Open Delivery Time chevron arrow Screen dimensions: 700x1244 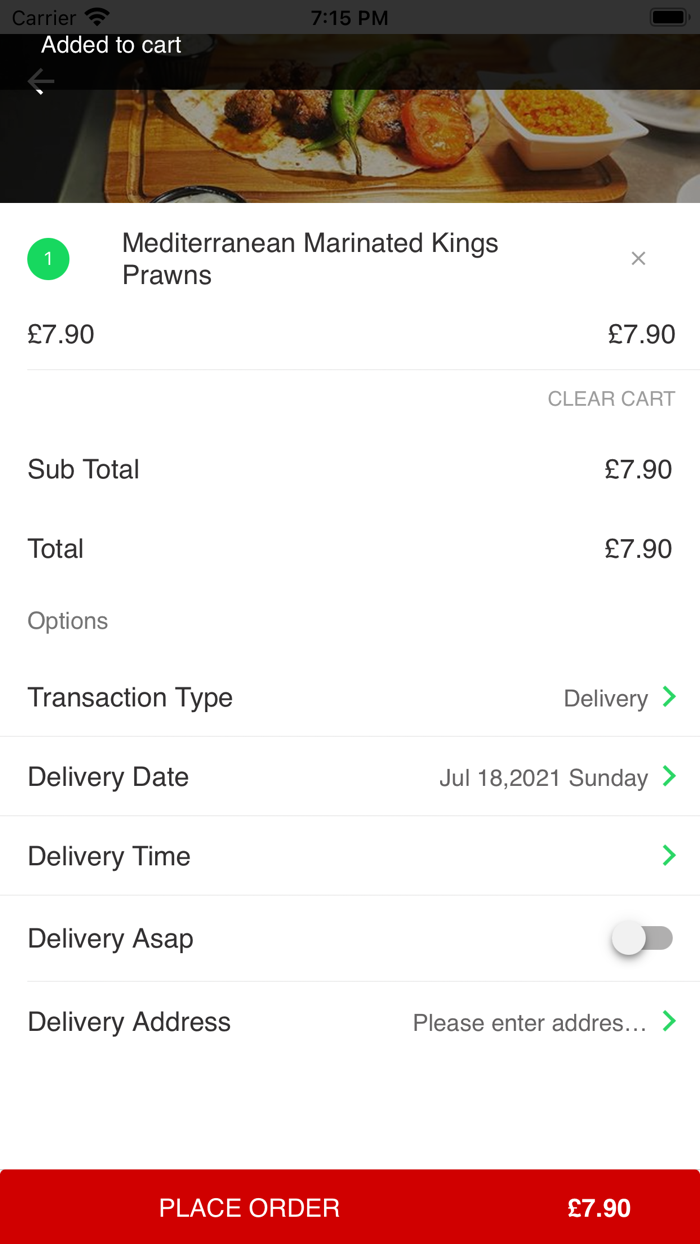tap(669, 856)
